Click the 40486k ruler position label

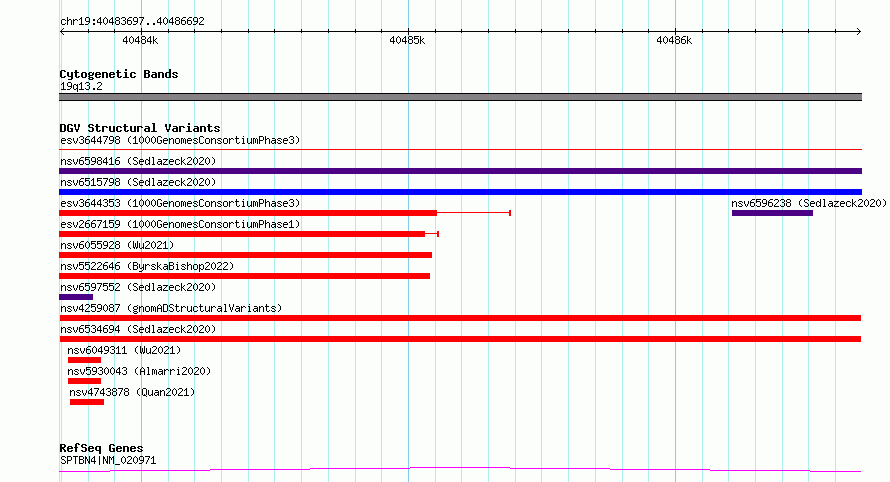point(674,40)
